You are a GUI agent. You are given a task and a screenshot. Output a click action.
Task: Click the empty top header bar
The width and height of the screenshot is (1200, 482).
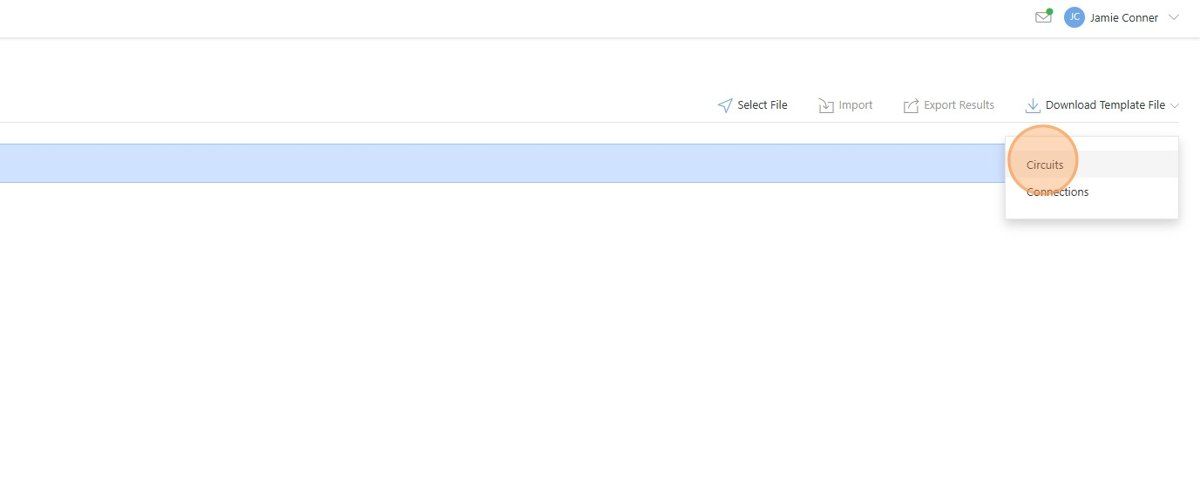pyautogui.click(x=500, y=18)
